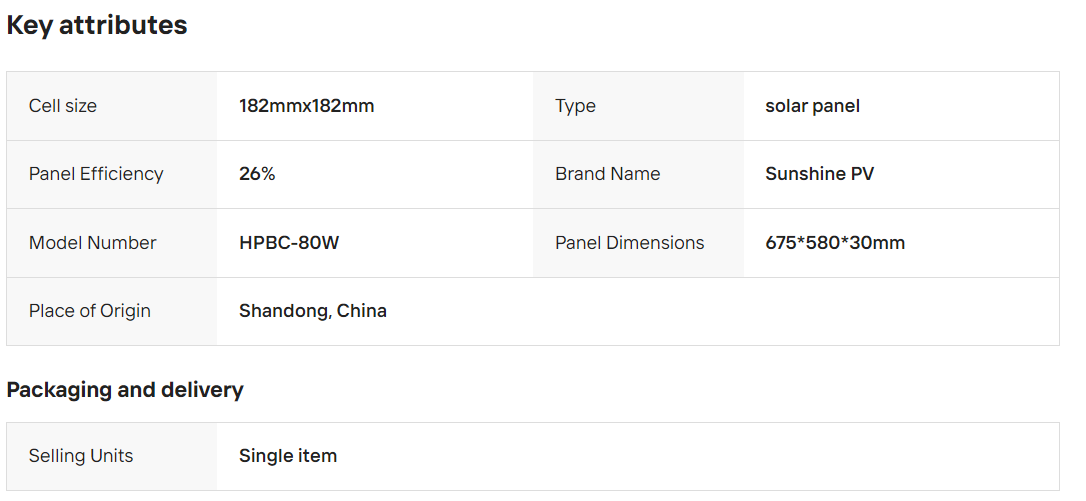Select the Brand Name label
Screen dimensions: 1086x501
[607, 174]
